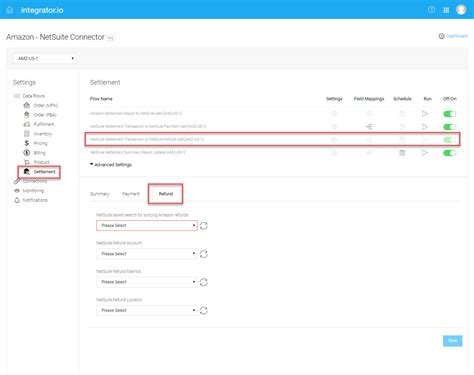Run the Settlement Transaction Payment Add flow

tap(425, 127)
